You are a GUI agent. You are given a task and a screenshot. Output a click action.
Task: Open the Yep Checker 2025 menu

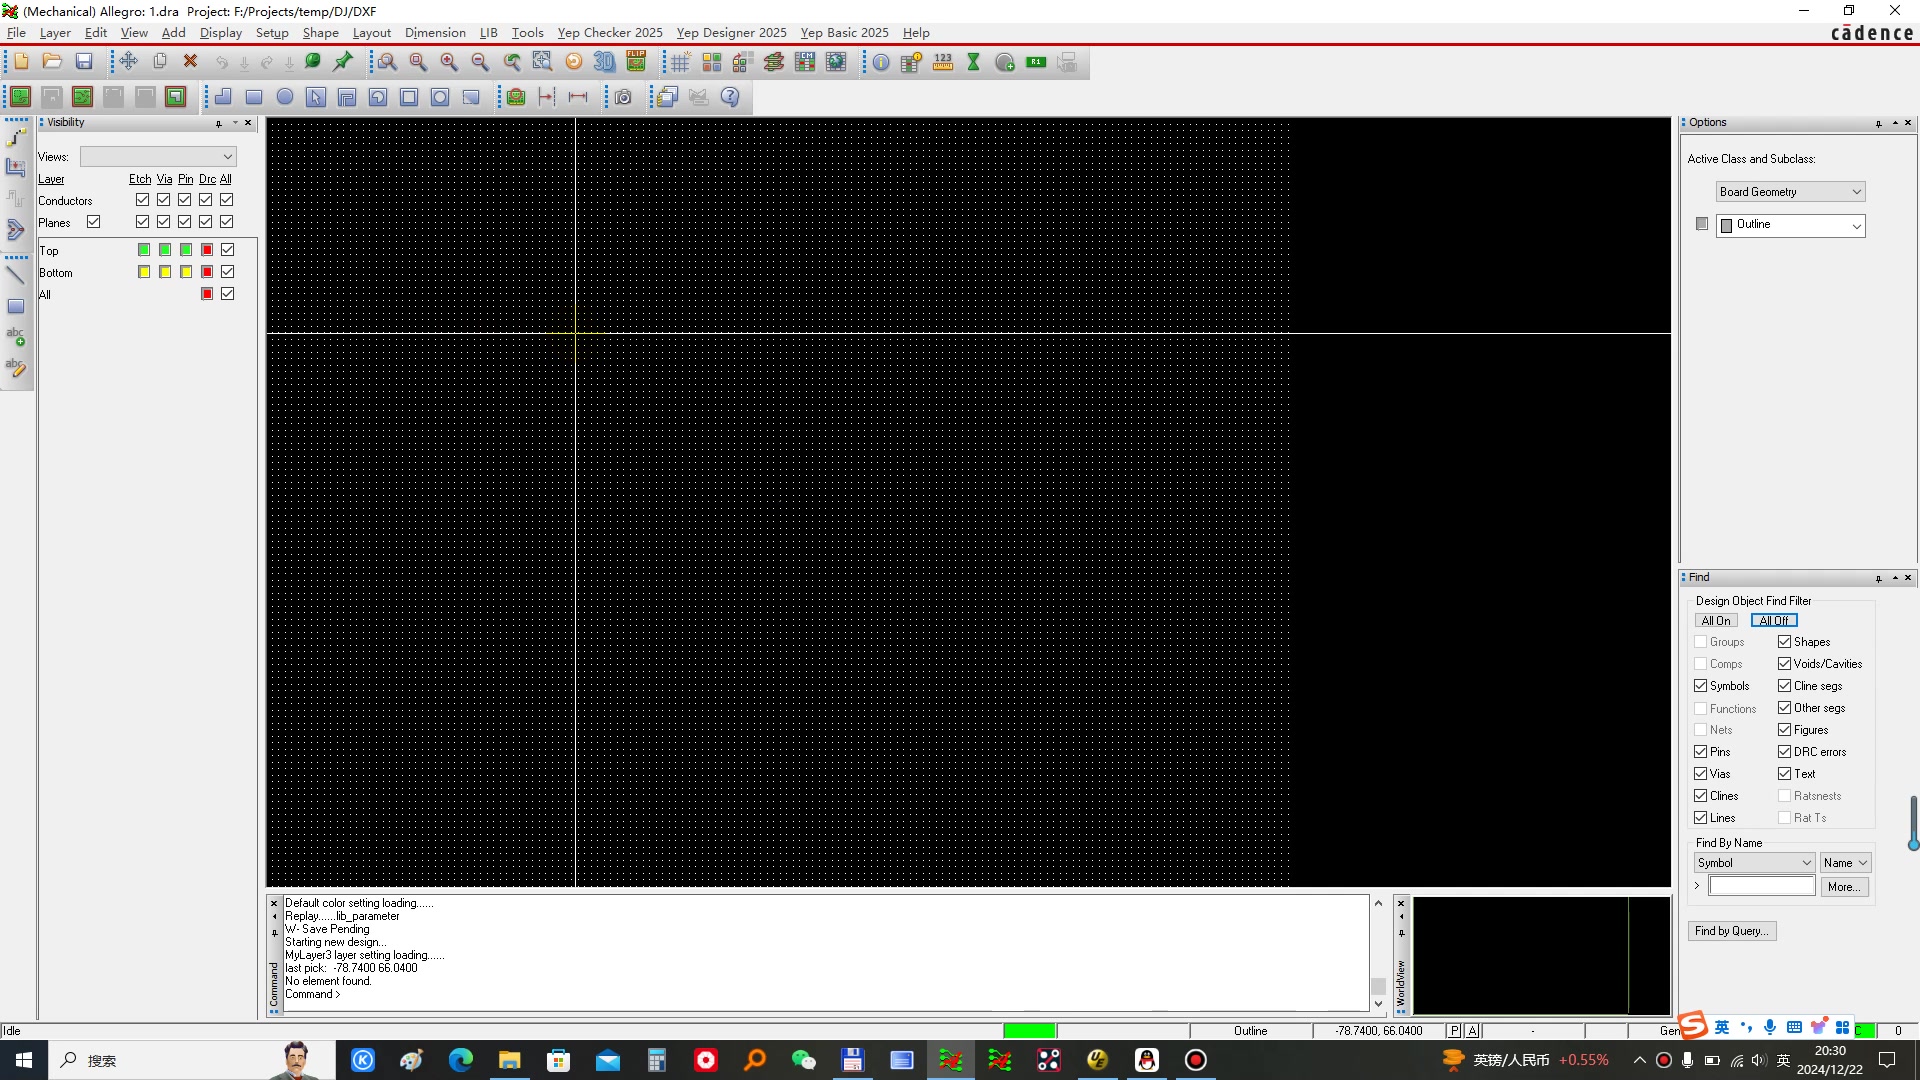click(609, 33)
